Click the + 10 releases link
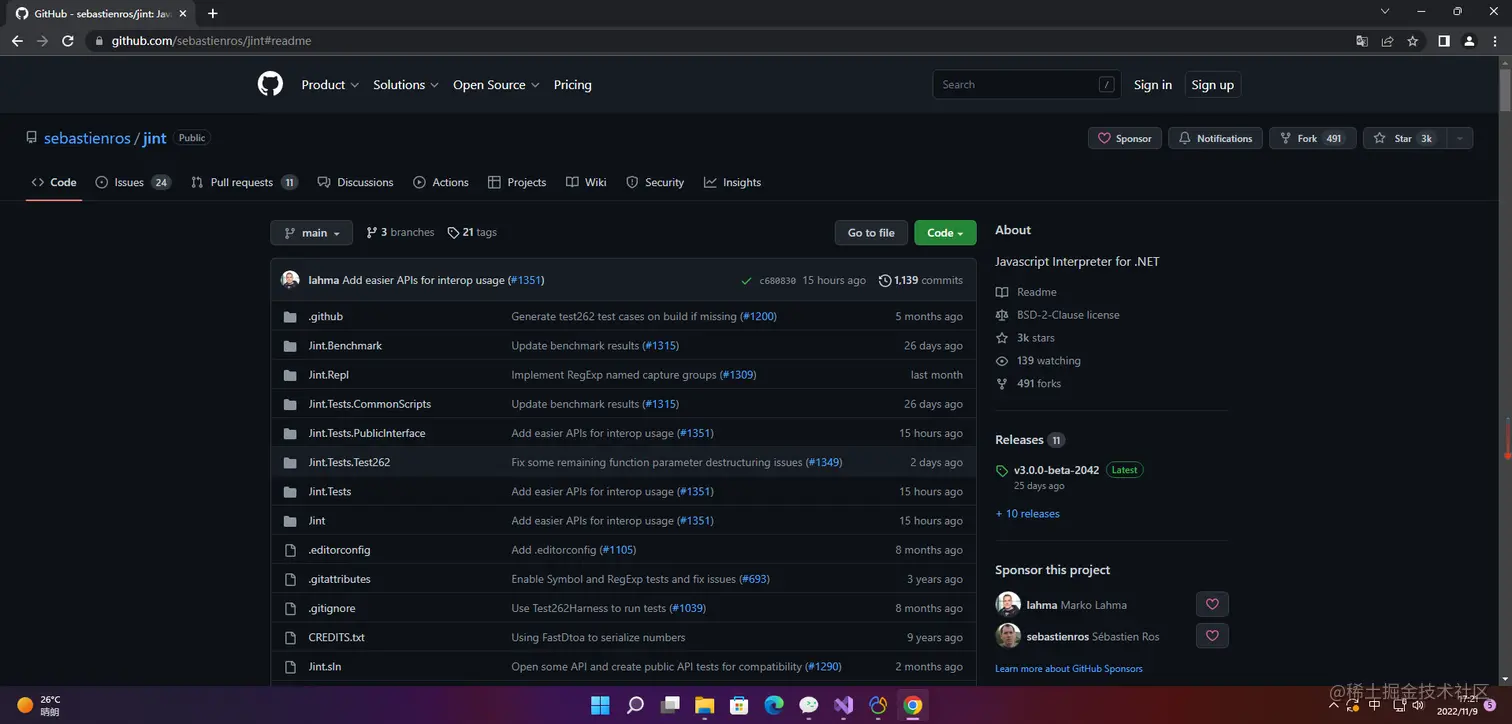This screenshot has width=1512, height=724. pyautogui.click(x=1027, y=514)
